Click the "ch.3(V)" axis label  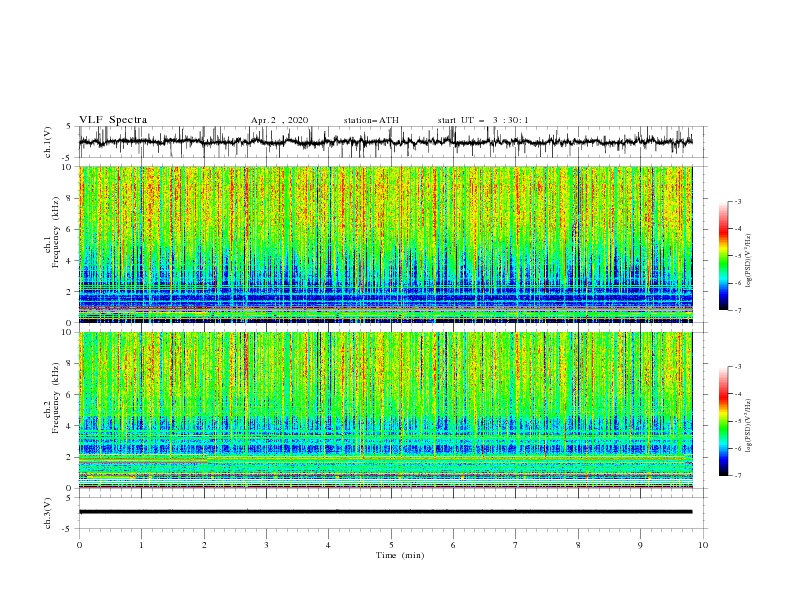[48, 513]
